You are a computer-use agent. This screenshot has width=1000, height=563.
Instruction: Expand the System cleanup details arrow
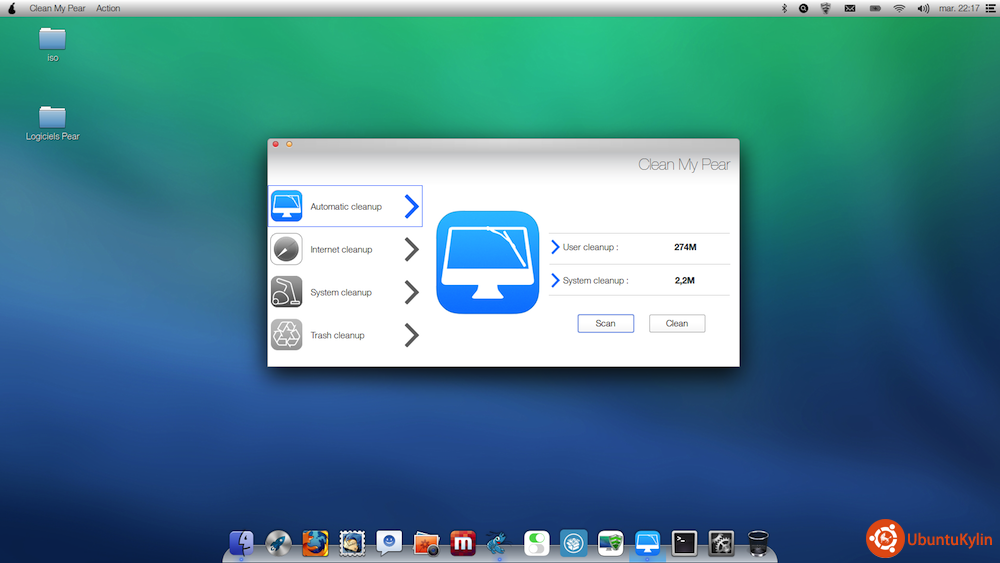coord(556,281)
